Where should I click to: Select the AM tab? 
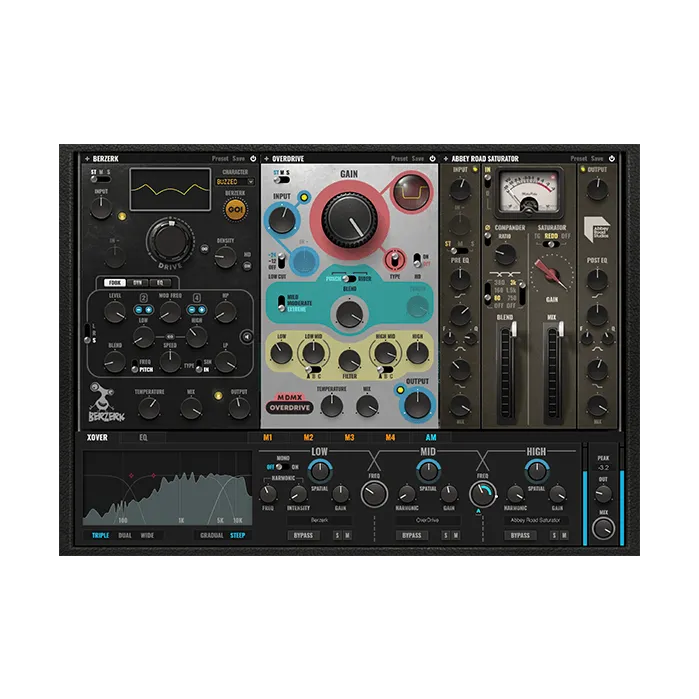click(x=431, y=437)
